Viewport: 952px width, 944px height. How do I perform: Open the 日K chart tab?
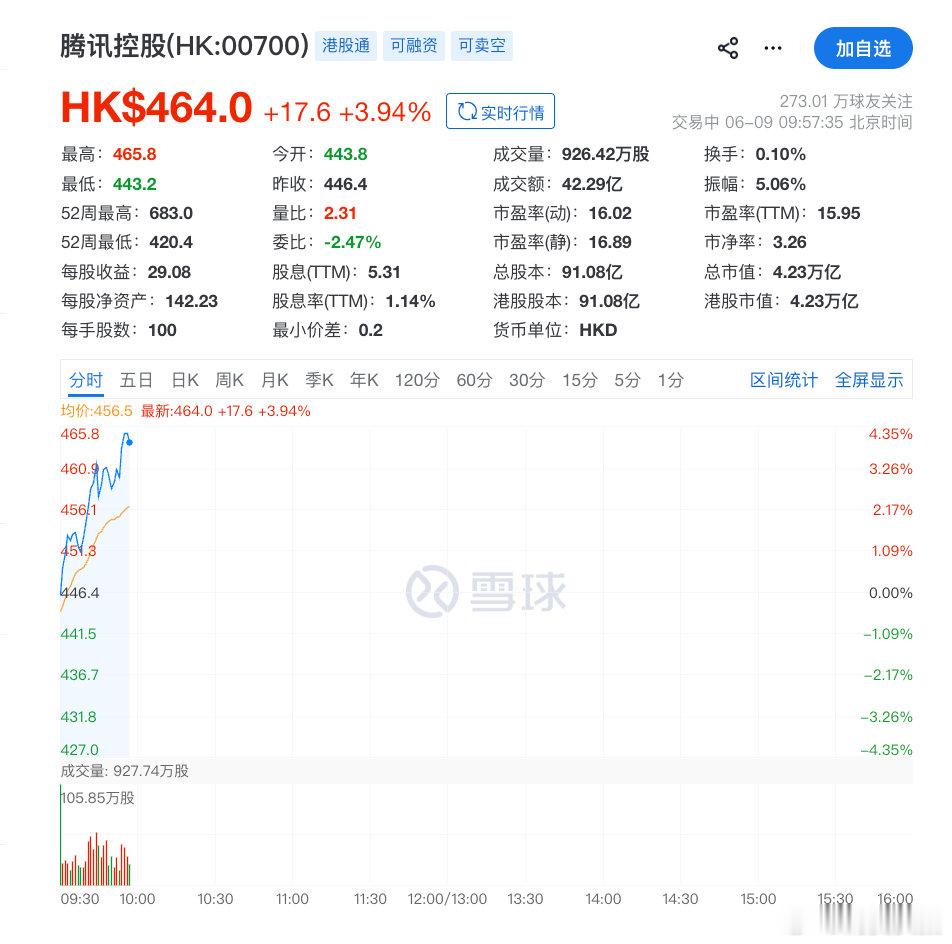(x=185, y=380)
